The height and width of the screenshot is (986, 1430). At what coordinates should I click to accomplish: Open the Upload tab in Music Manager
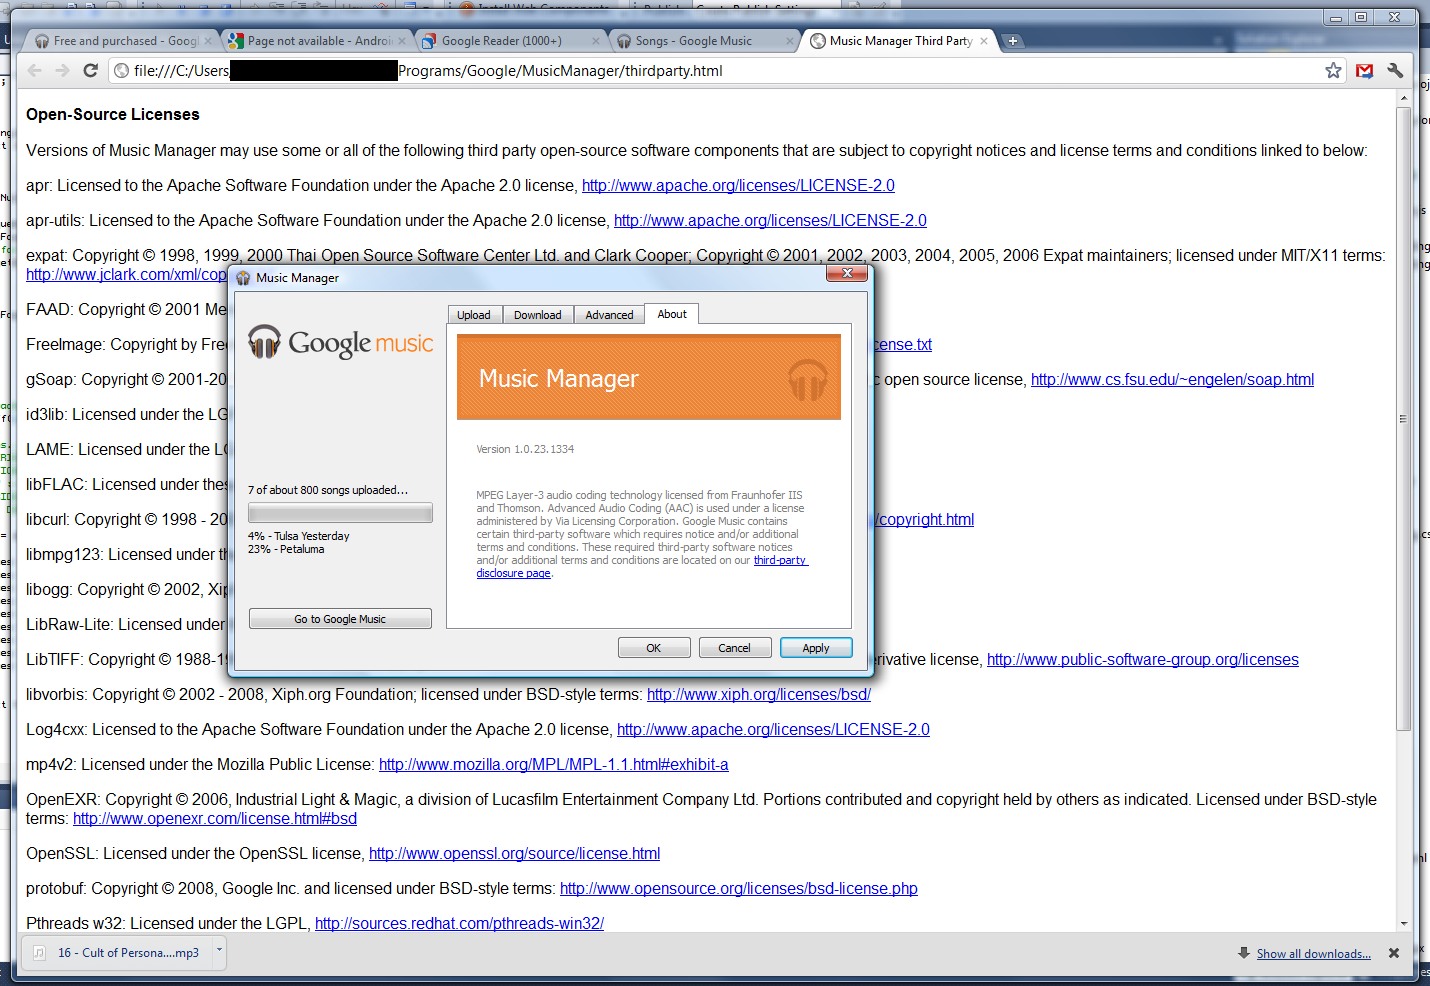(x=474, y=315)
